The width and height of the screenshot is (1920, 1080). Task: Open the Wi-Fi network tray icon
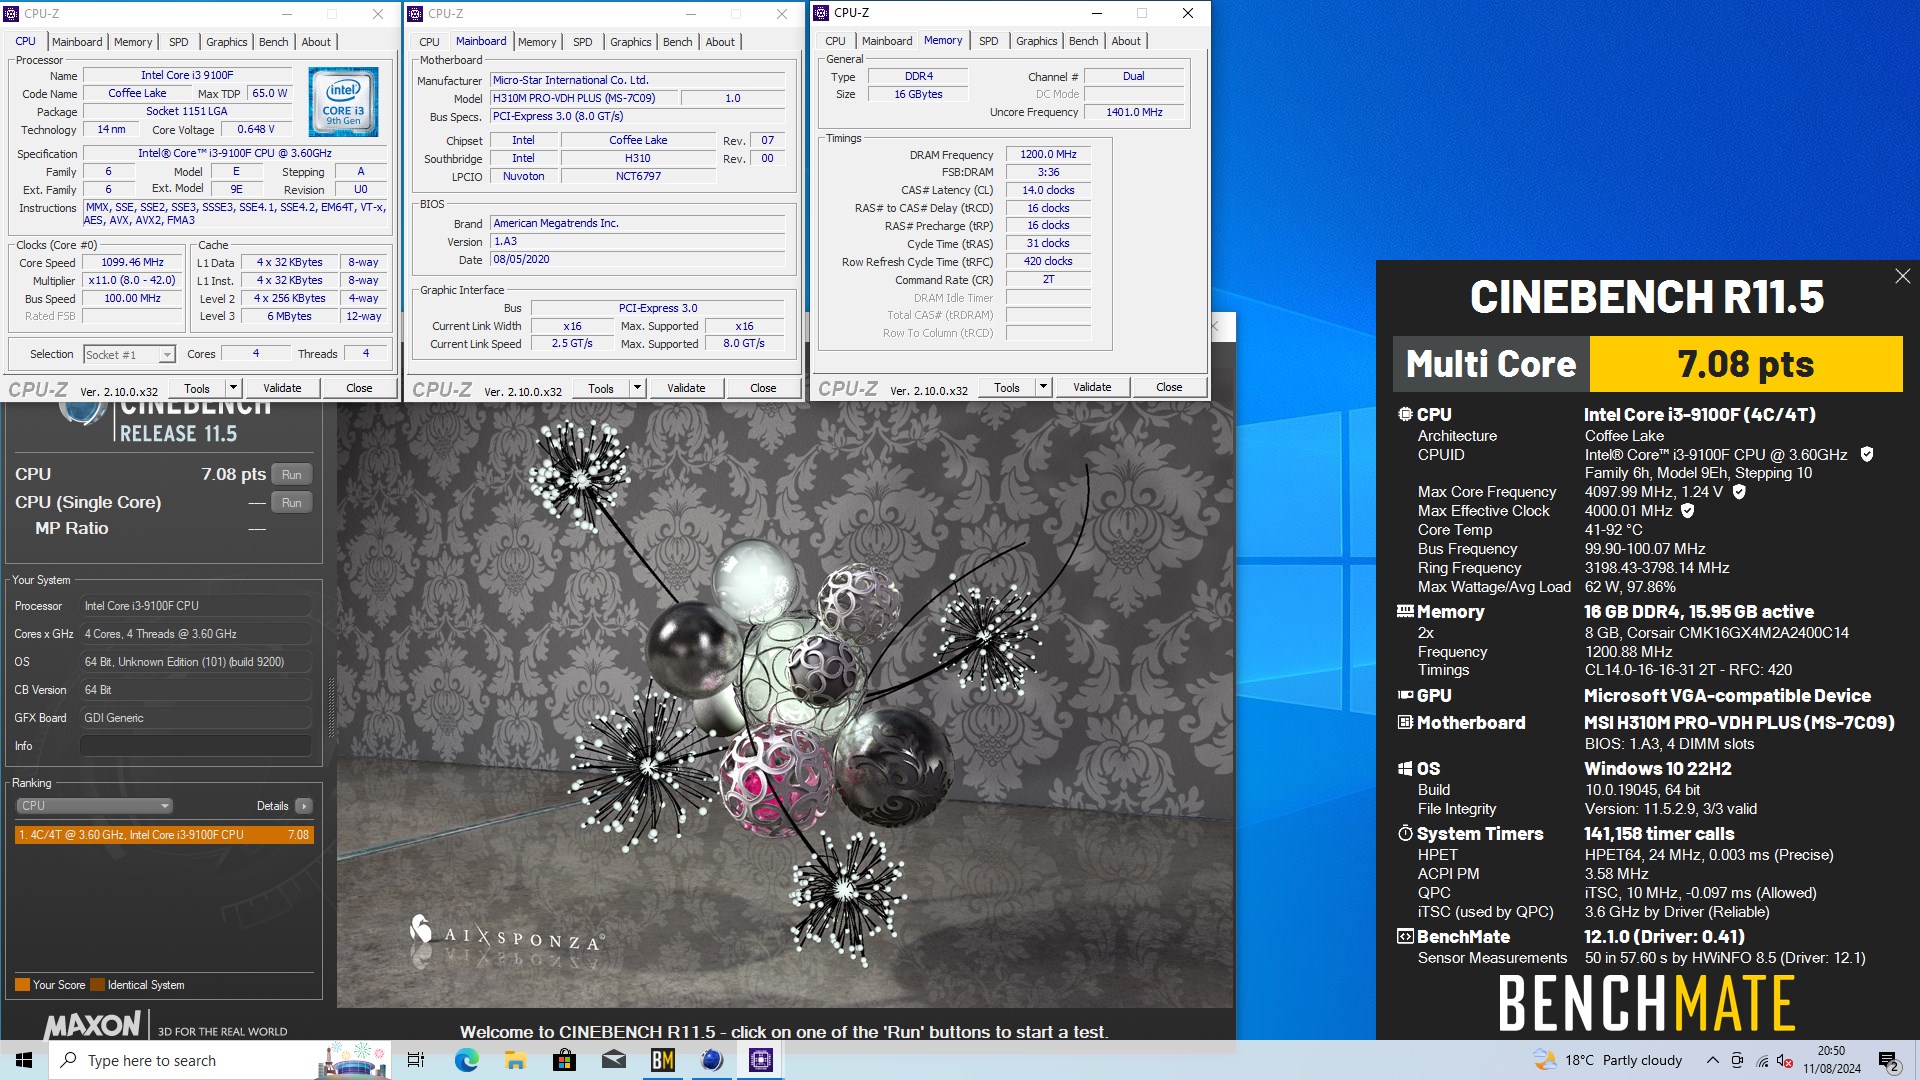coord(1761,1061)
